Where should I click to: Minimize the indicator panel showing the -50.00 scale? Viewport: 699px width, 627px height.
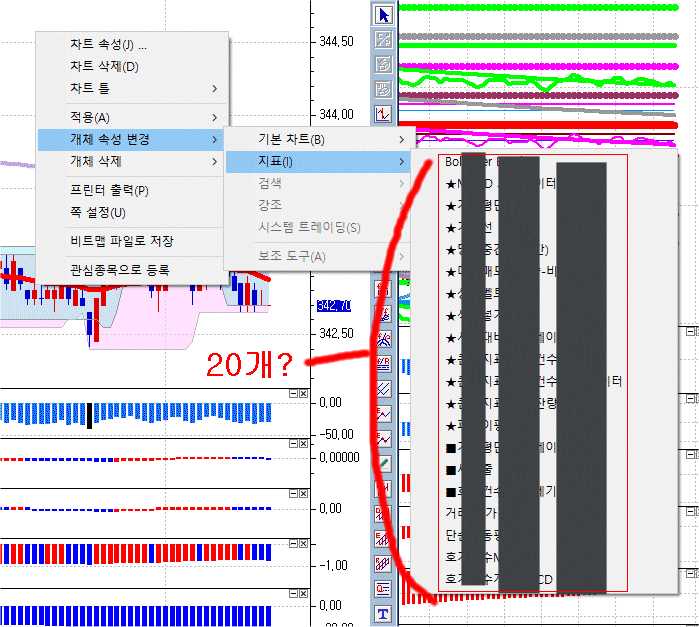pos(292,395)
